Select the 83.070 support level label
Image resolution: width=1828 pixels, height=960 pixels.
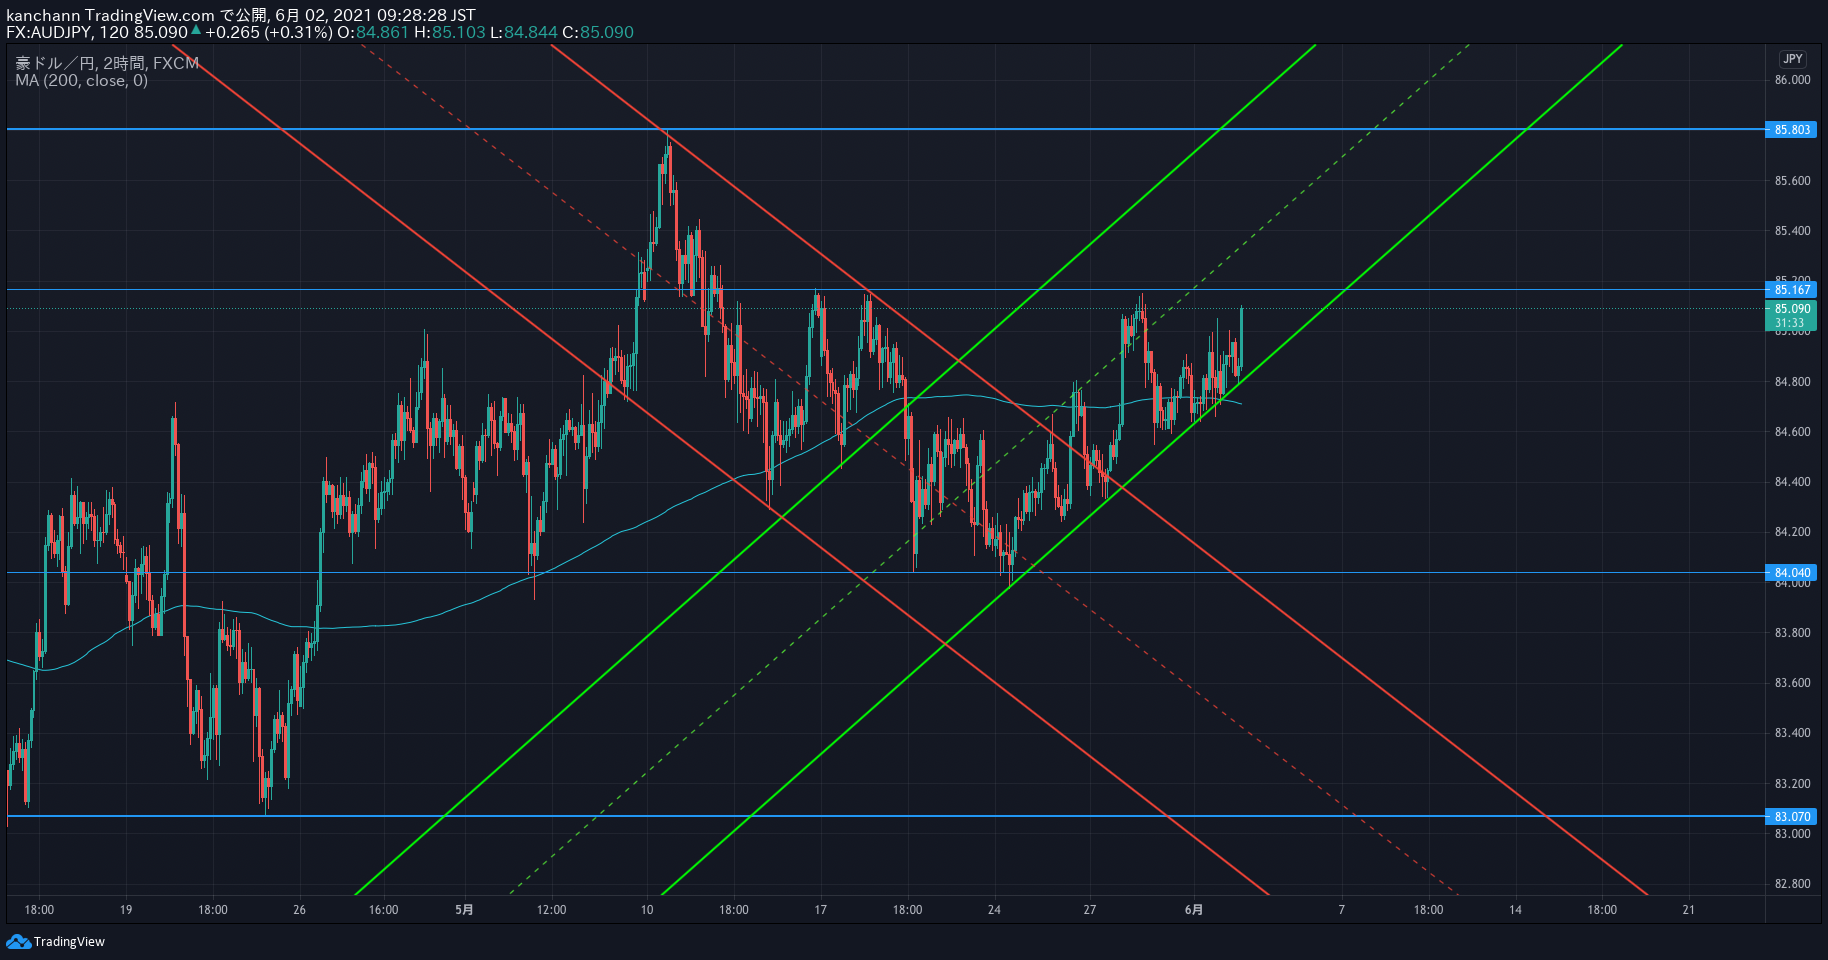(x=1792, y=817)
